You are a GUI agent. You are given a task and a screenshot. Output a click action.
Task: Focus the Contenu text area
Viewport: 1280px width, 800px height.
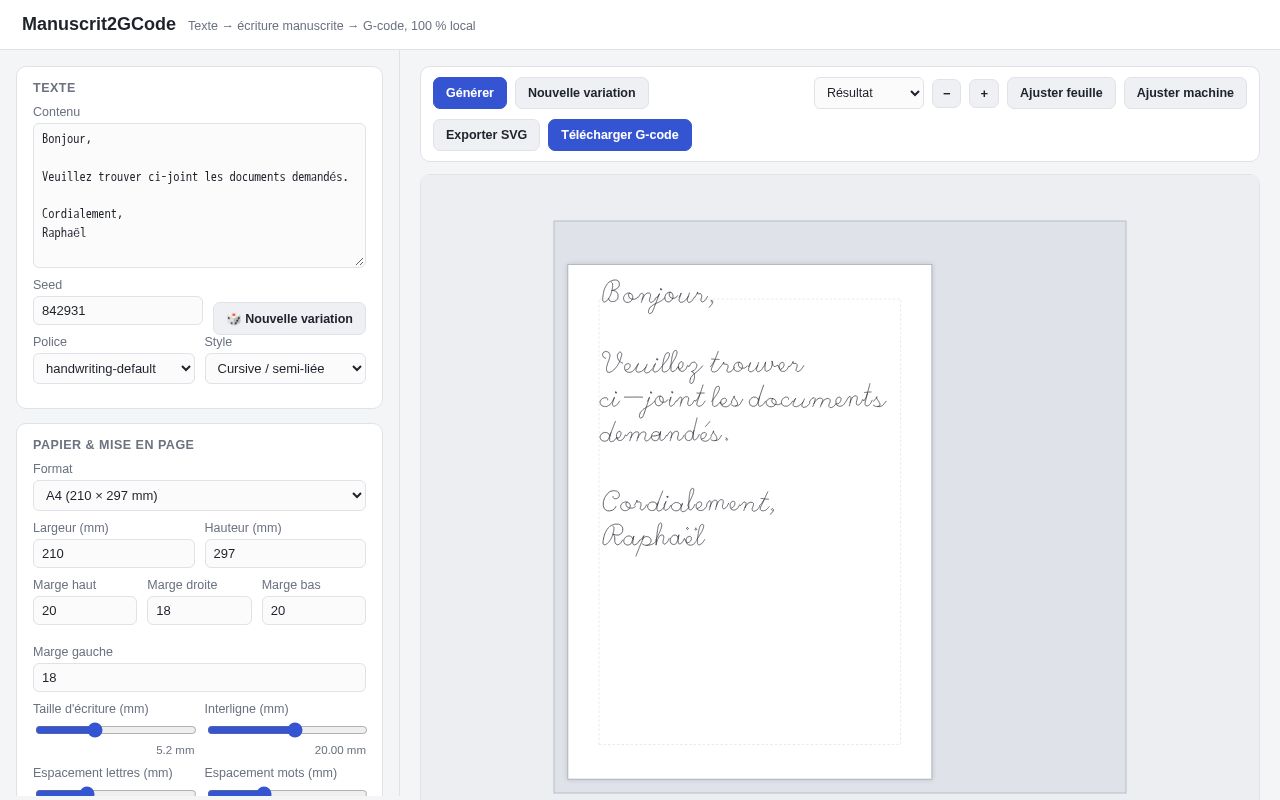point(199,195)
